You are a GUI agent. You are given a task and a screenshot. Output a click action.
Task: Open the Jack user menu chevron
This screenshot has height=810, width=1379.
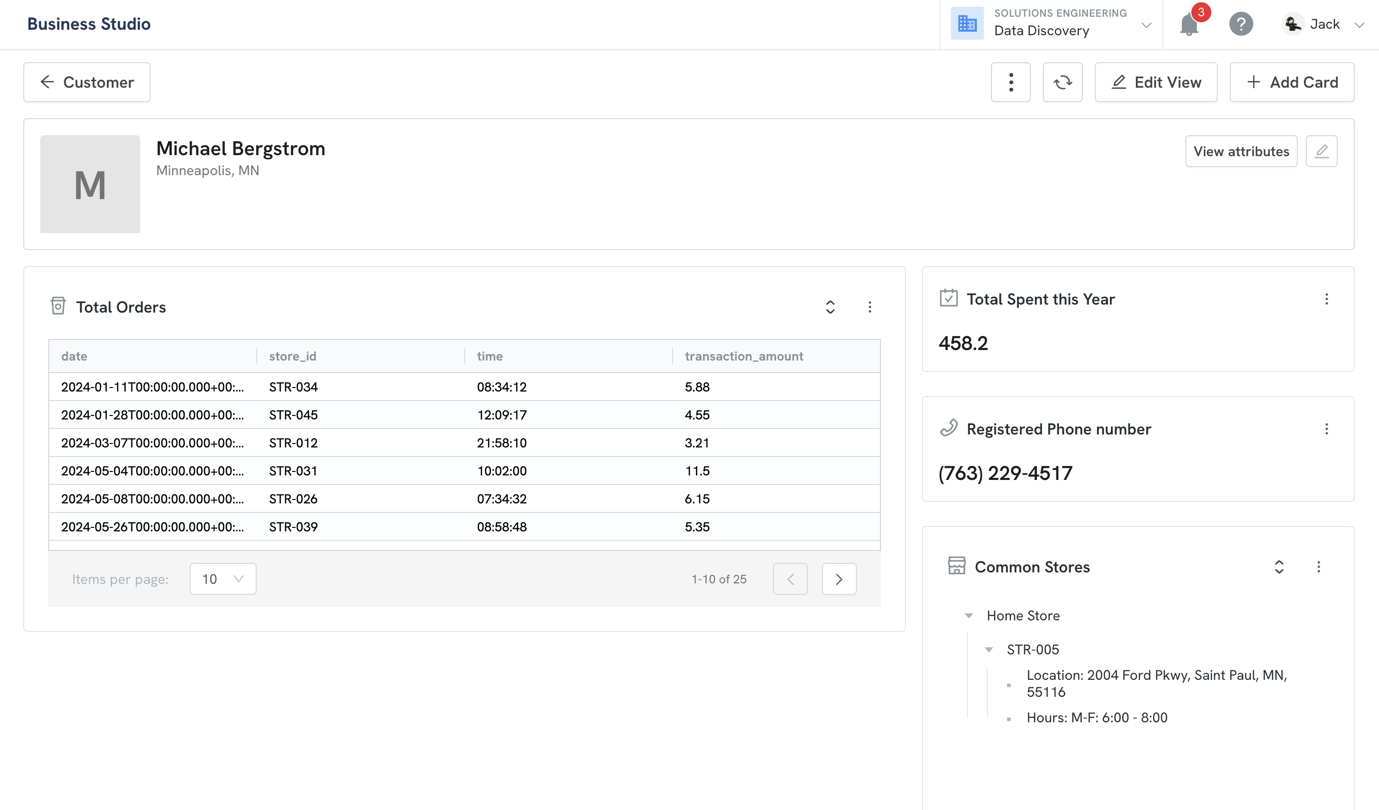point(1359,25)
